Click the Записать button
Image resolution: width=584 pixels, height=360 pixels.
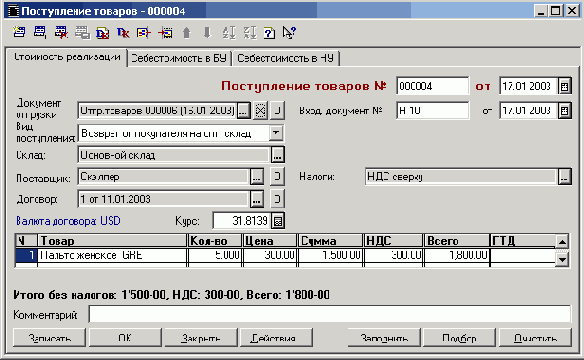tap(49, 337)
